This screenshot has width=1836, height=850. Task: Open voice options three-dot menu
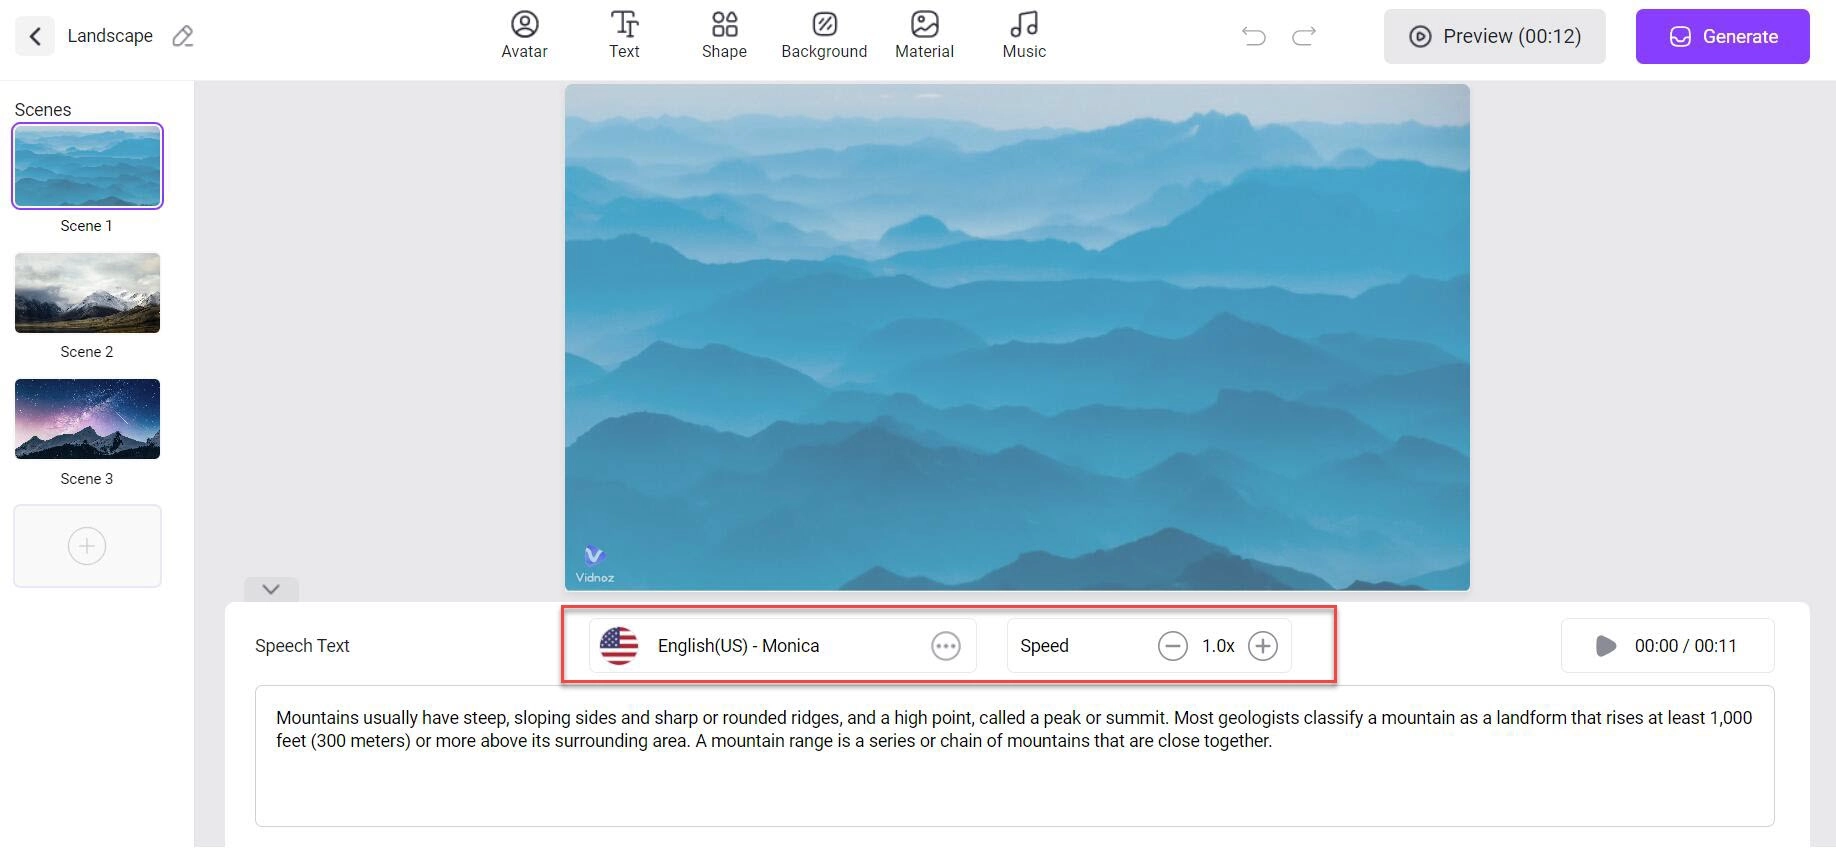click(945, 646)
